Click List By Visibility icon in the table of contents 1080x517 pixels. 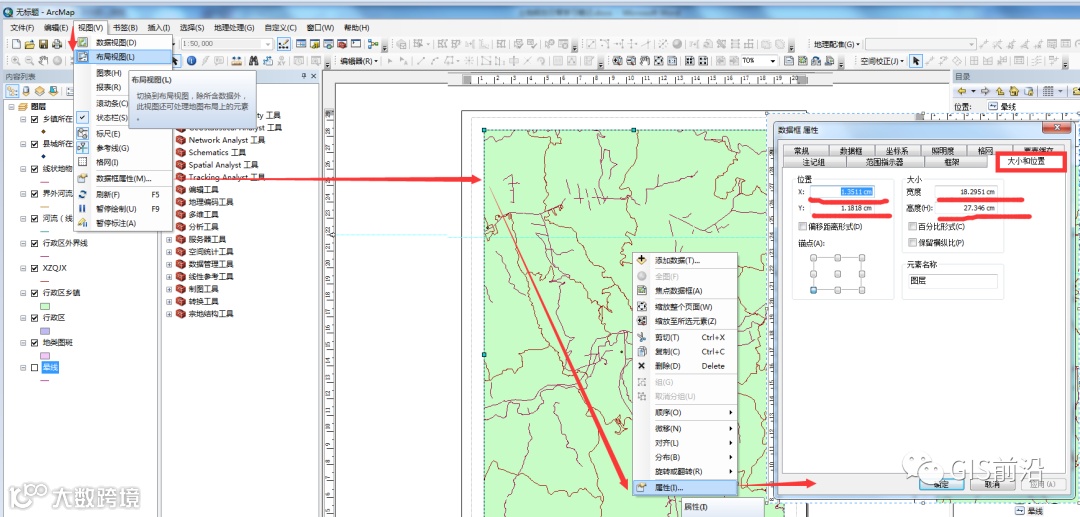[39, 91]
